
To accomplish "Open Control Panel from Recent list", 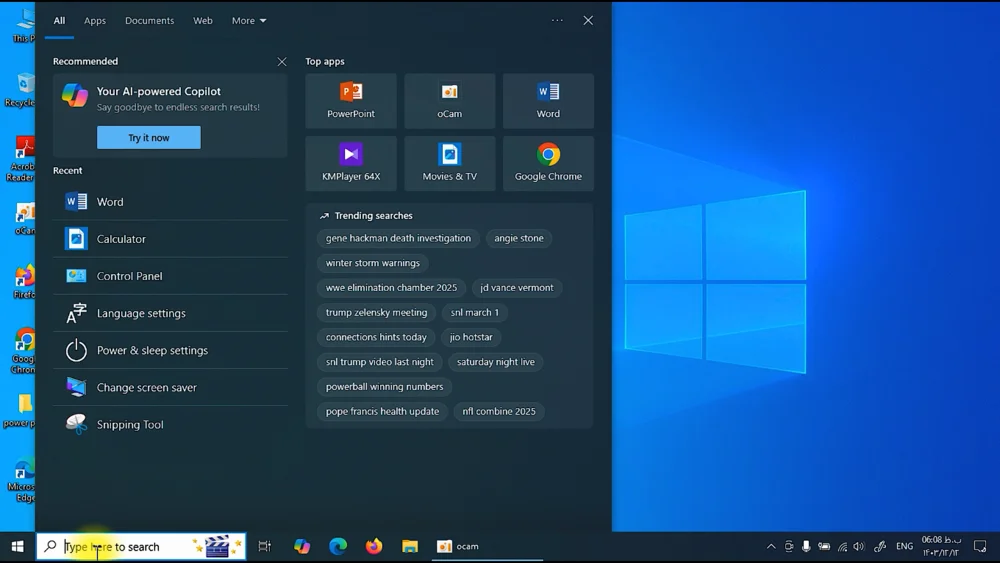I will pyautogui.click(x=170, y=275).
